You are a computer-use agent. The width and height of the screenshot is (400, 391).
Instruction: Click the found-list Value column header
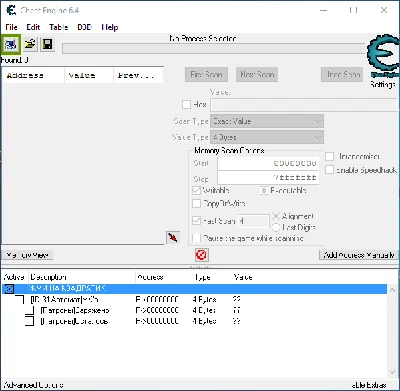click(89, 76)
